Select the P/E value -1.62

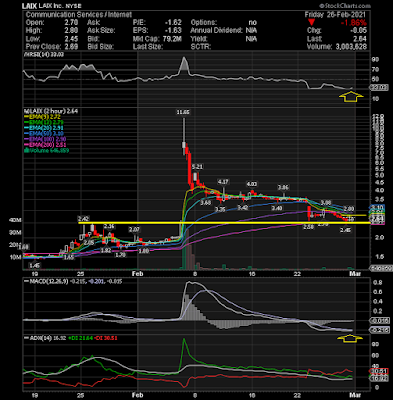click(x=173, y=23)
